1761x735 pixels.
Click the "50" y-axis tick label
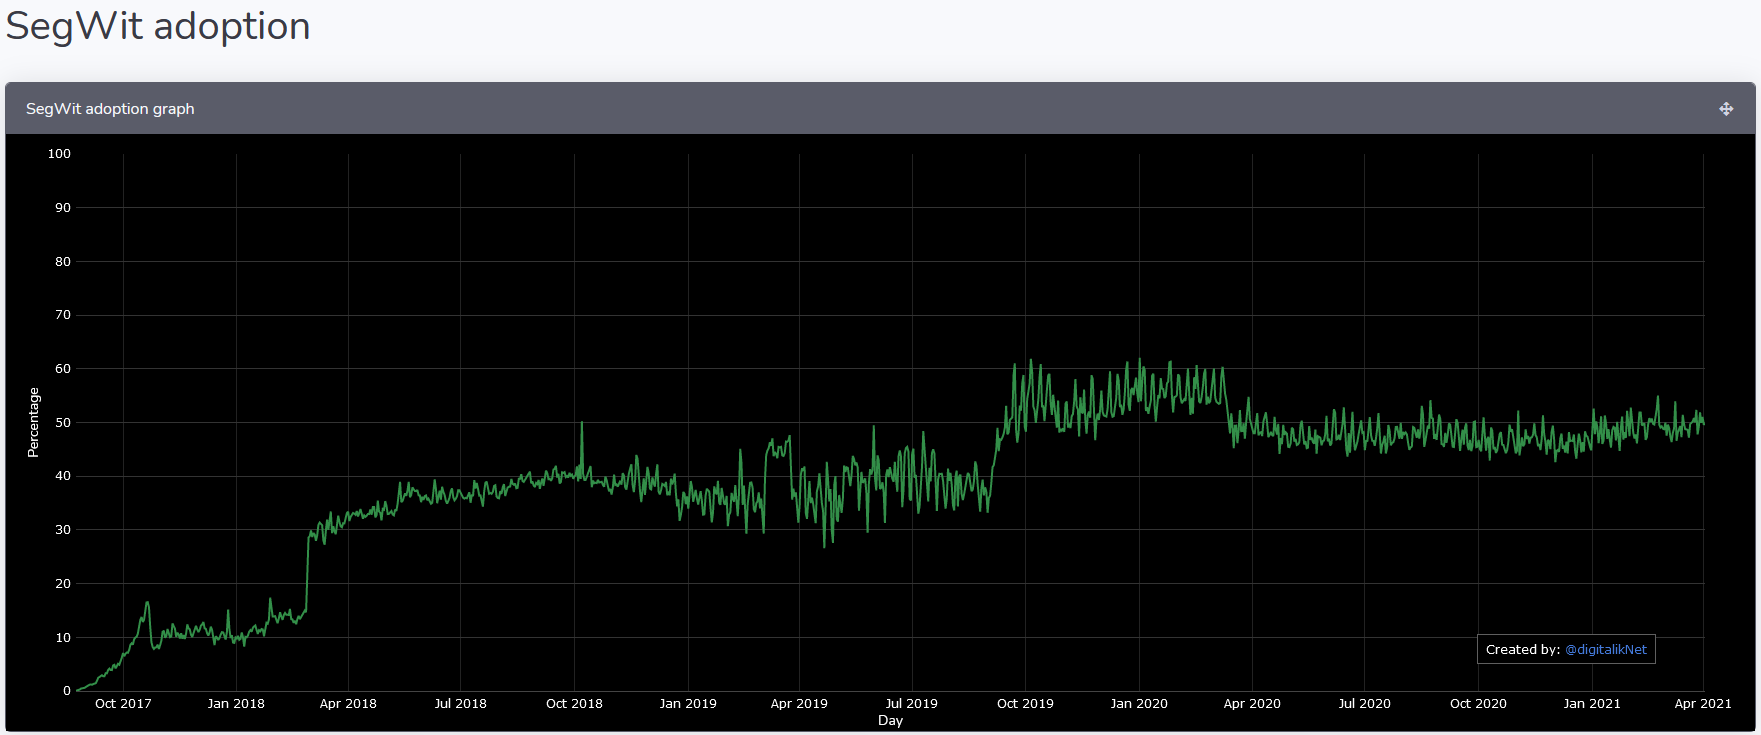pos(63,423)
